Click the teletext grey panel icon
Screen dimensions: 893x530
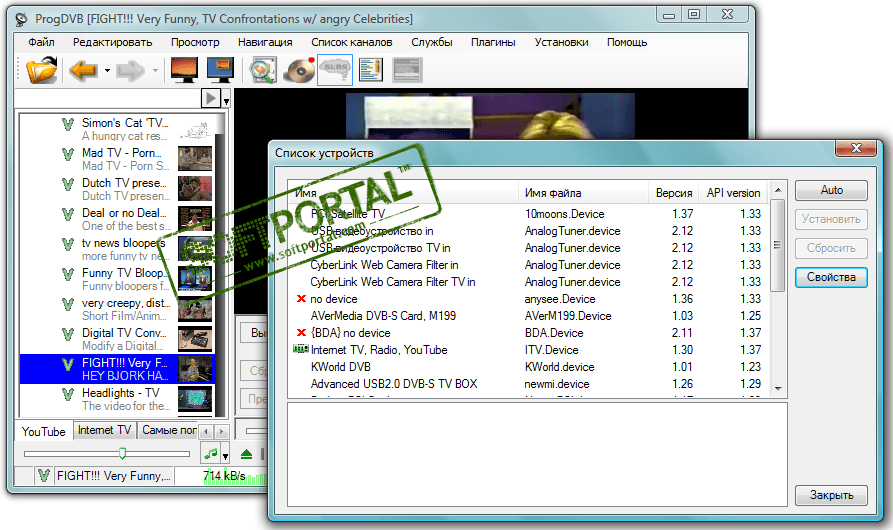point(407,70)
